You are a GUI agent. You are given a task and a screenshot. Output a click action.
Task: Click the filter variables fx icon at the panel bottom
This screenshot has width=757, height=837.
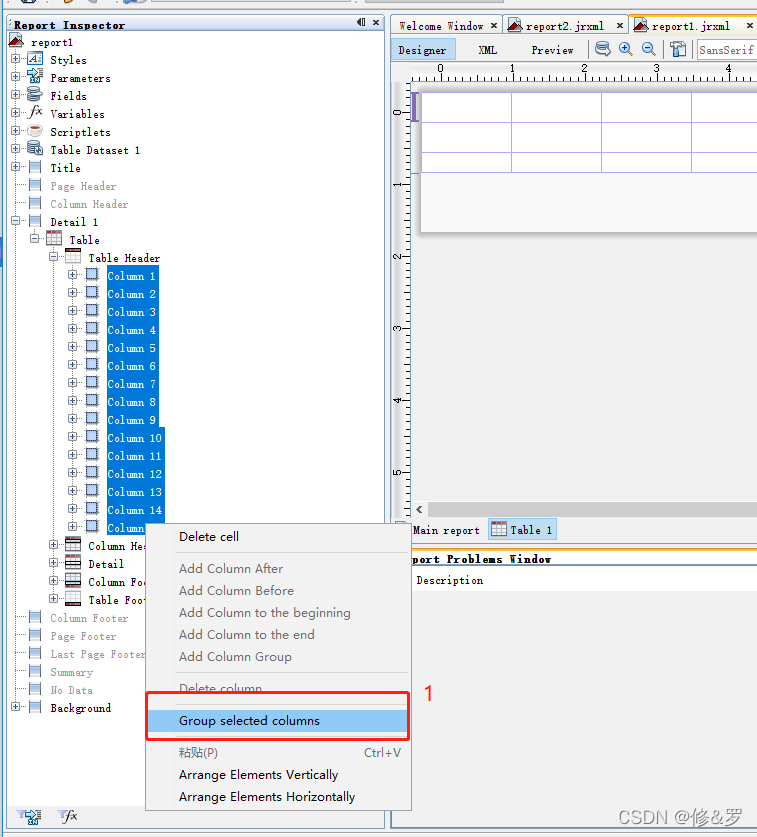click(68, 816)
